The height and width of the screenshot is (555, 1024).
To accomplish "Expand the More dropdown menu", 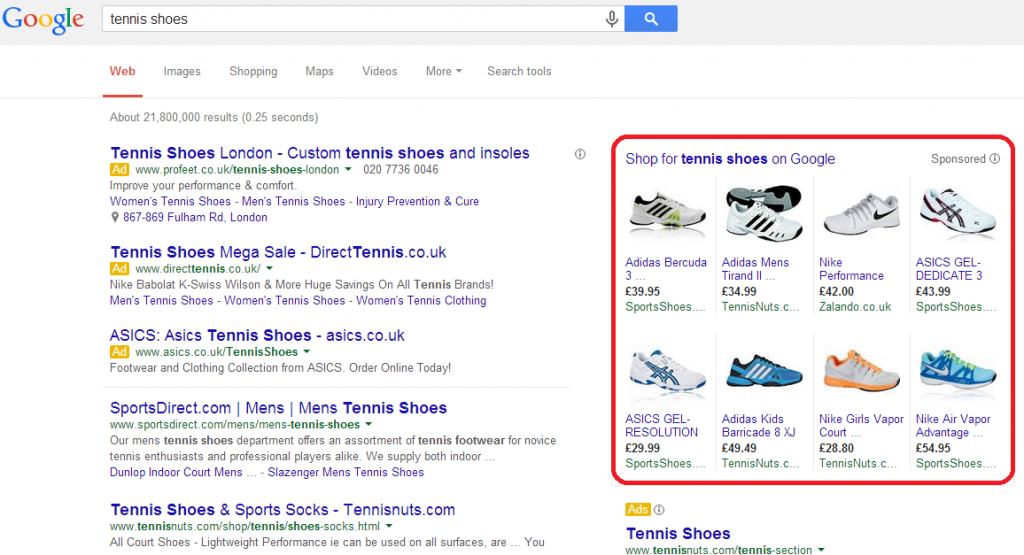I will (443, 71).
